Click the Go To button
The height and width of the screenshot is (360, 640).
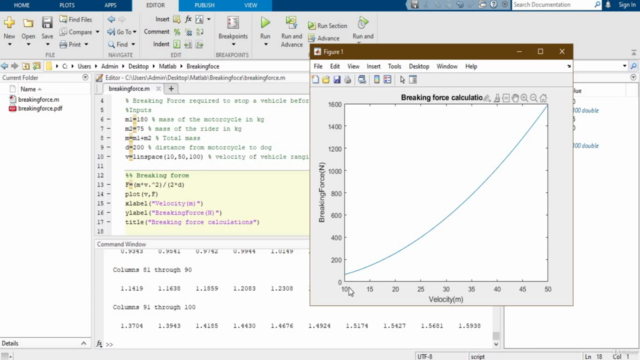point(121,32)
